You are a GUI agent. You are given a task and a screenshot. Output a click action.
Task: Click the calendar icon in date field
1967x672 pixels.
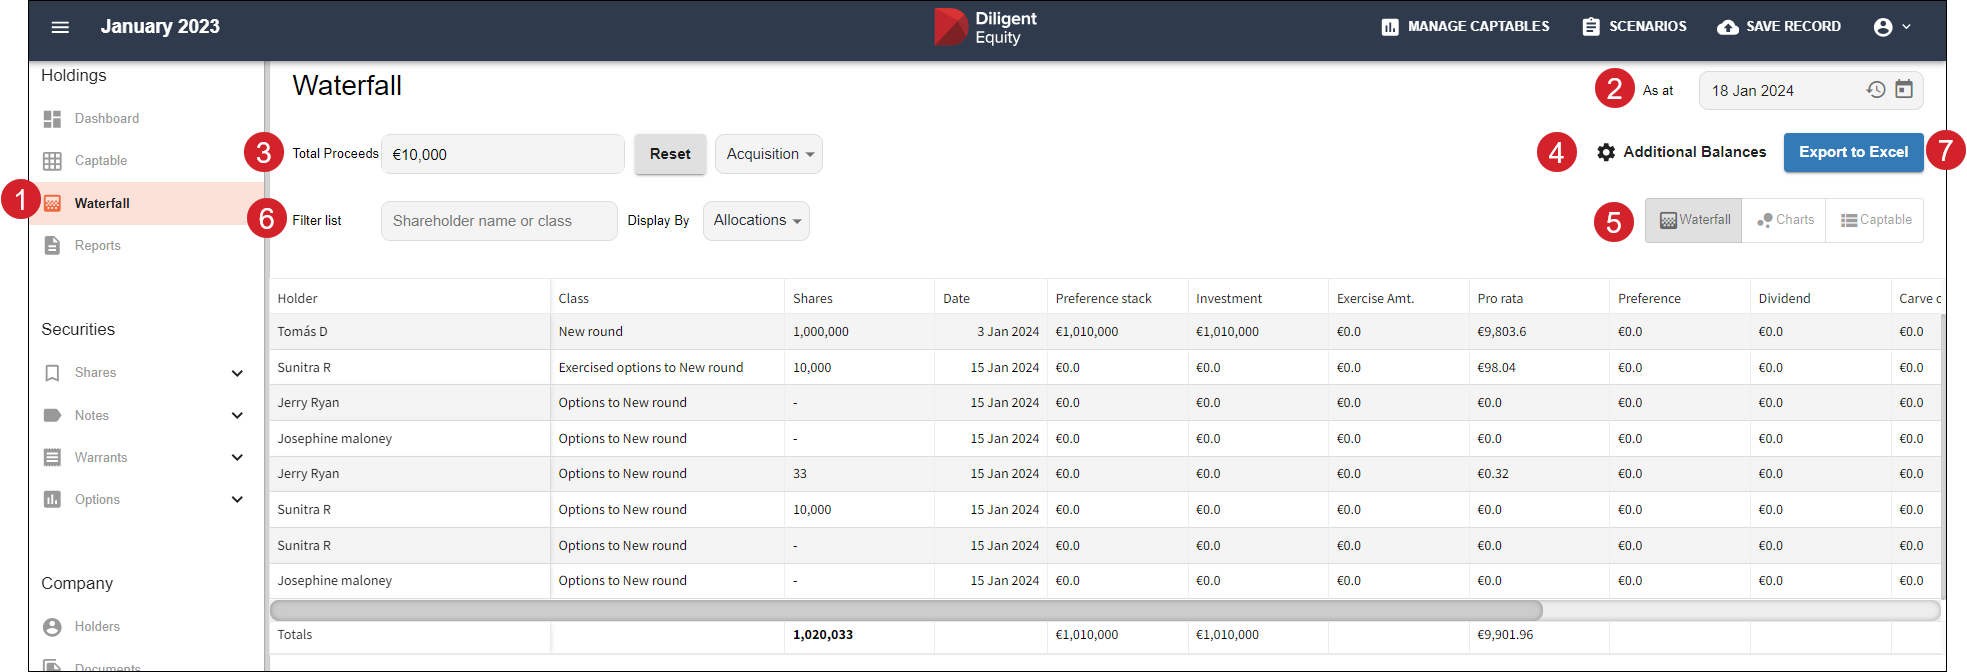(1904, 90)
